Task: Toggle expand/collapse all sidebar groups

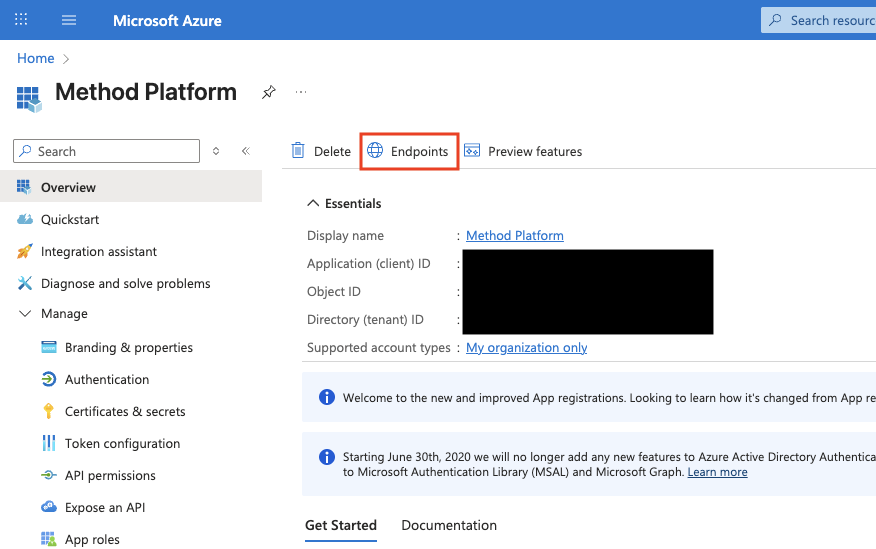Action: coord(216,151)
